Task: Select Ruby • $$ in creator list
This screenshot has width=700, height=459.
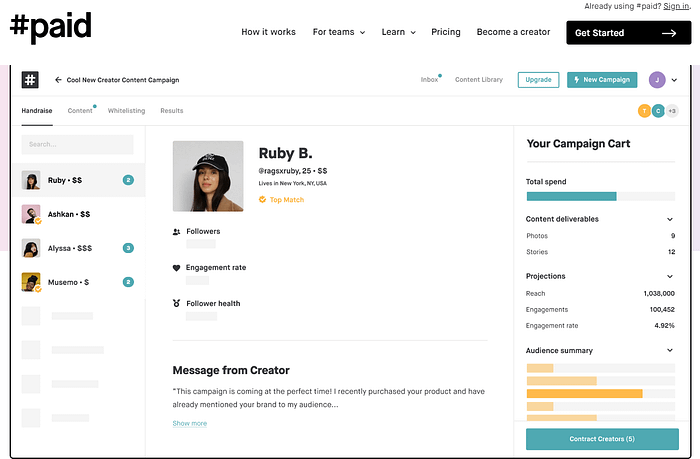Action: pyautogui.click(x=78, y=180)
